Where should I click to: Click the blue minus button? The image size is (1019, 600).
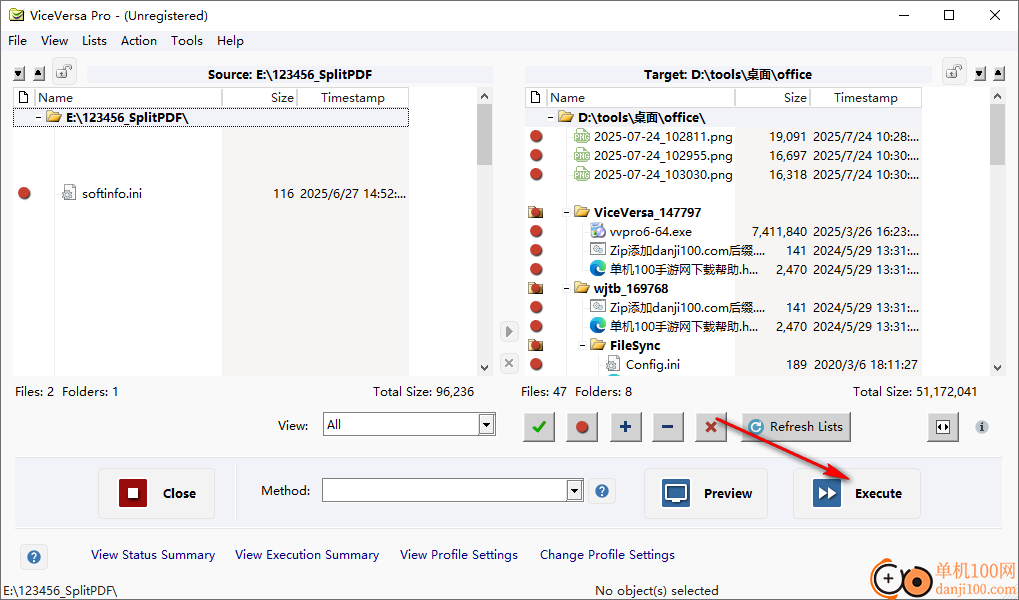coord(667,427)
